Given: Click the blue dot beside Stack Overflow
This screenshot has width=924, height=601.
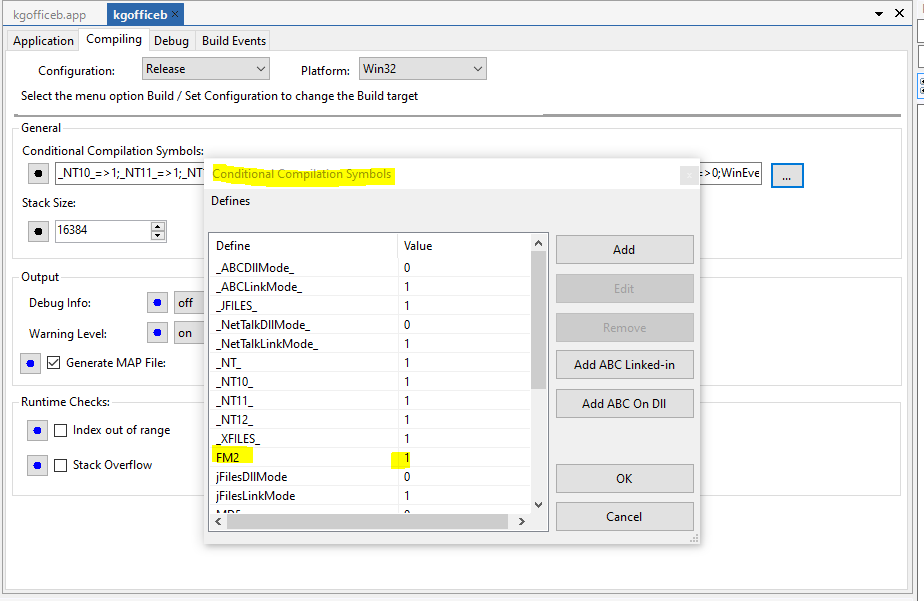Looking at the screenshot, I should pos(37,465).
